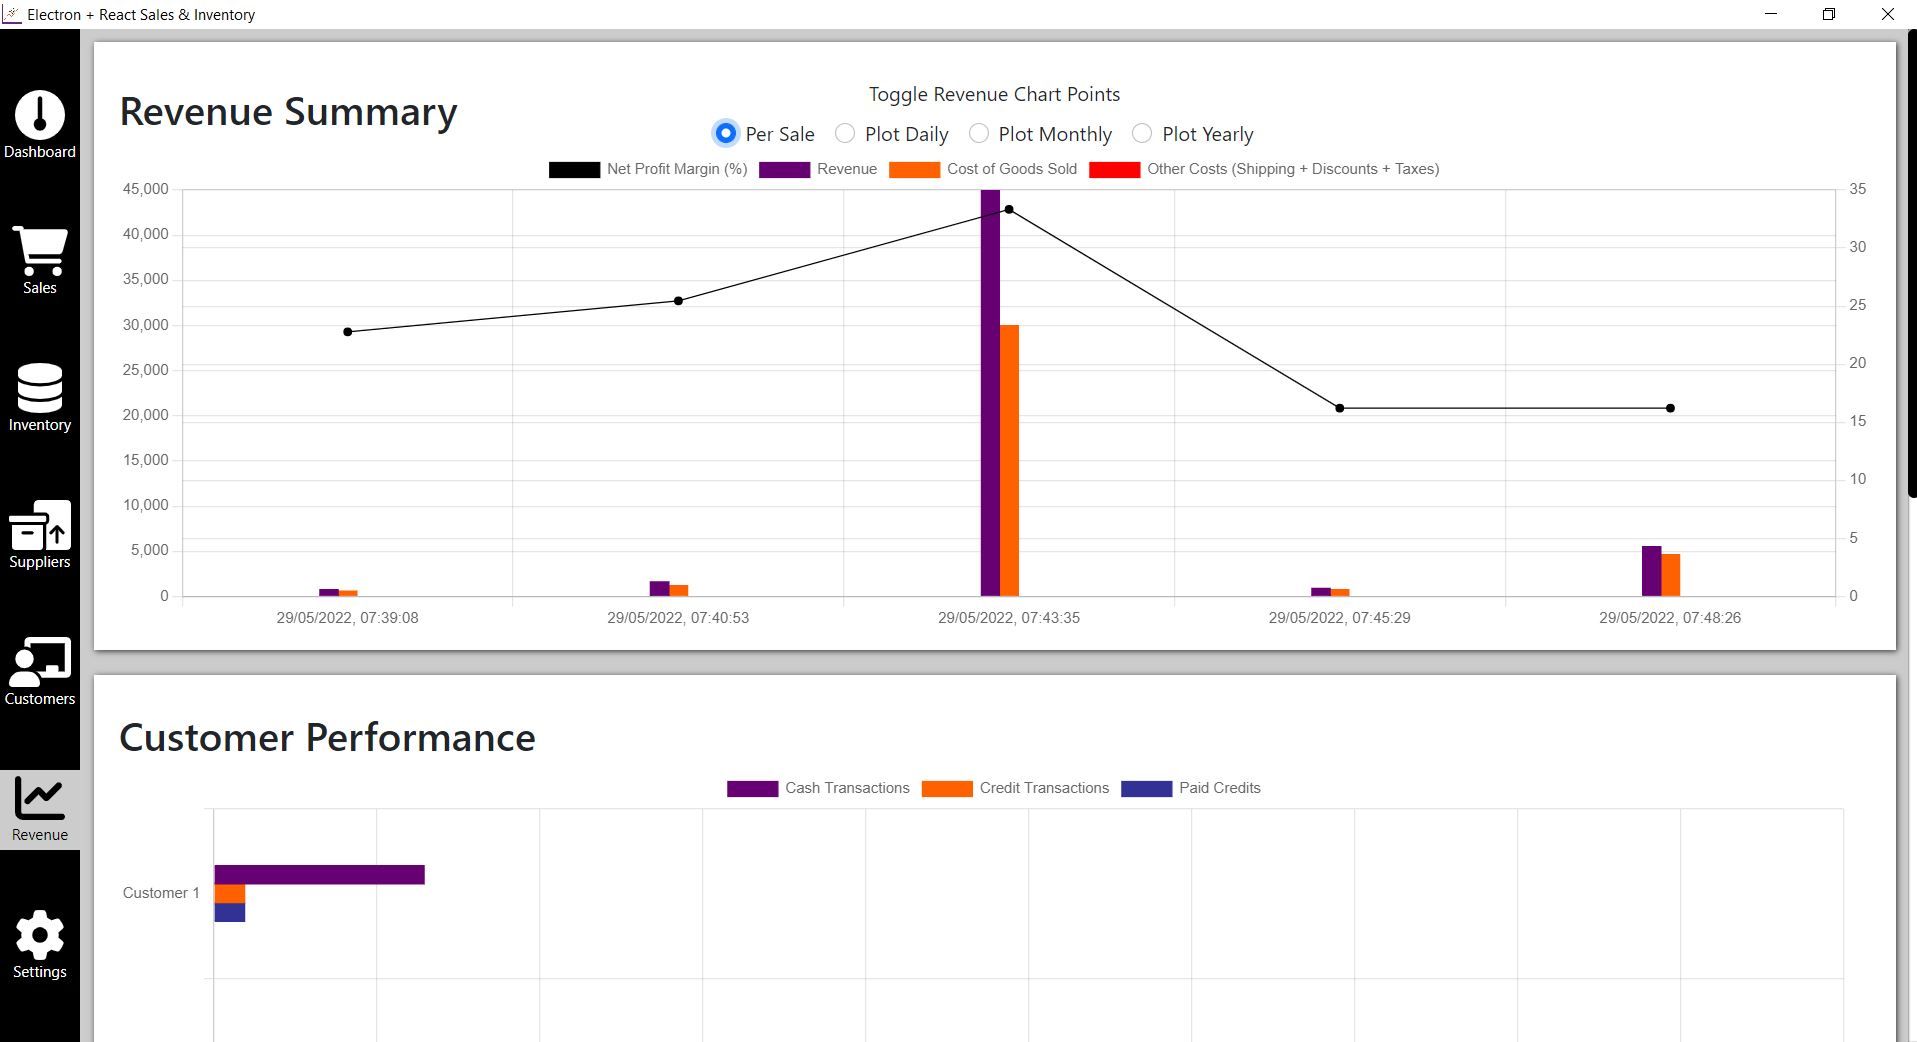Open the Inventory database icon
This screenshot has height=1042, width=1917.
click(x=40, y=388)
